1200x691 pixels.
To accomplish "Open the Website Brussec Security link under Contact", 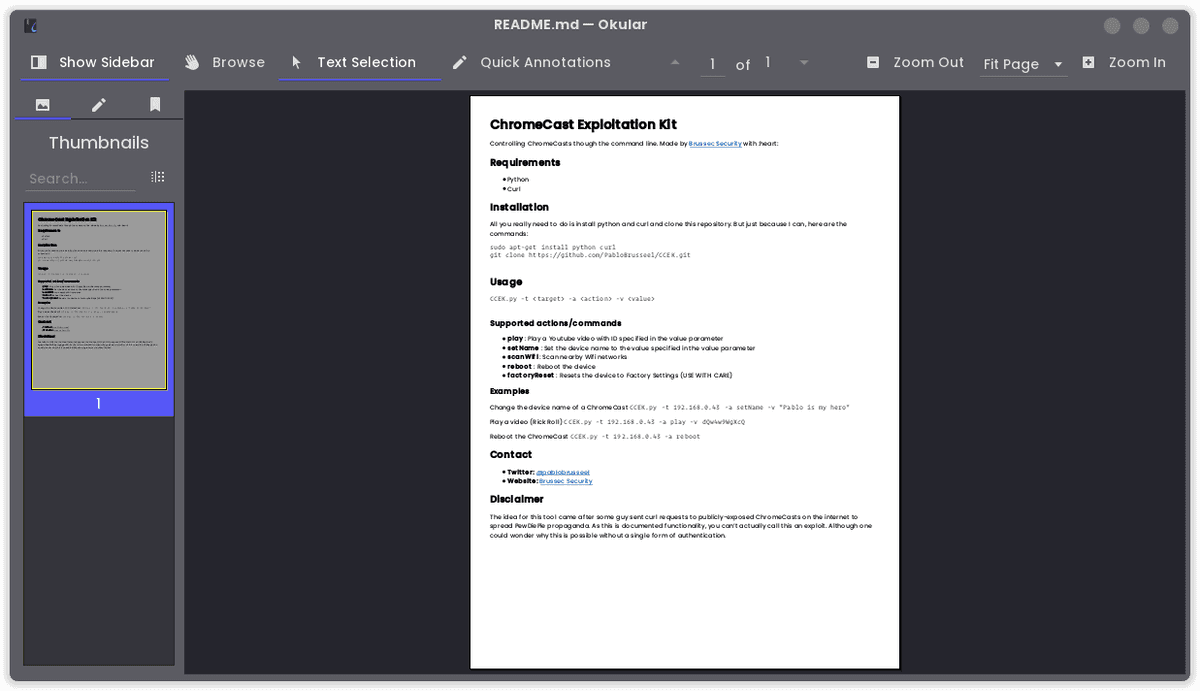I will coord(565,481).
